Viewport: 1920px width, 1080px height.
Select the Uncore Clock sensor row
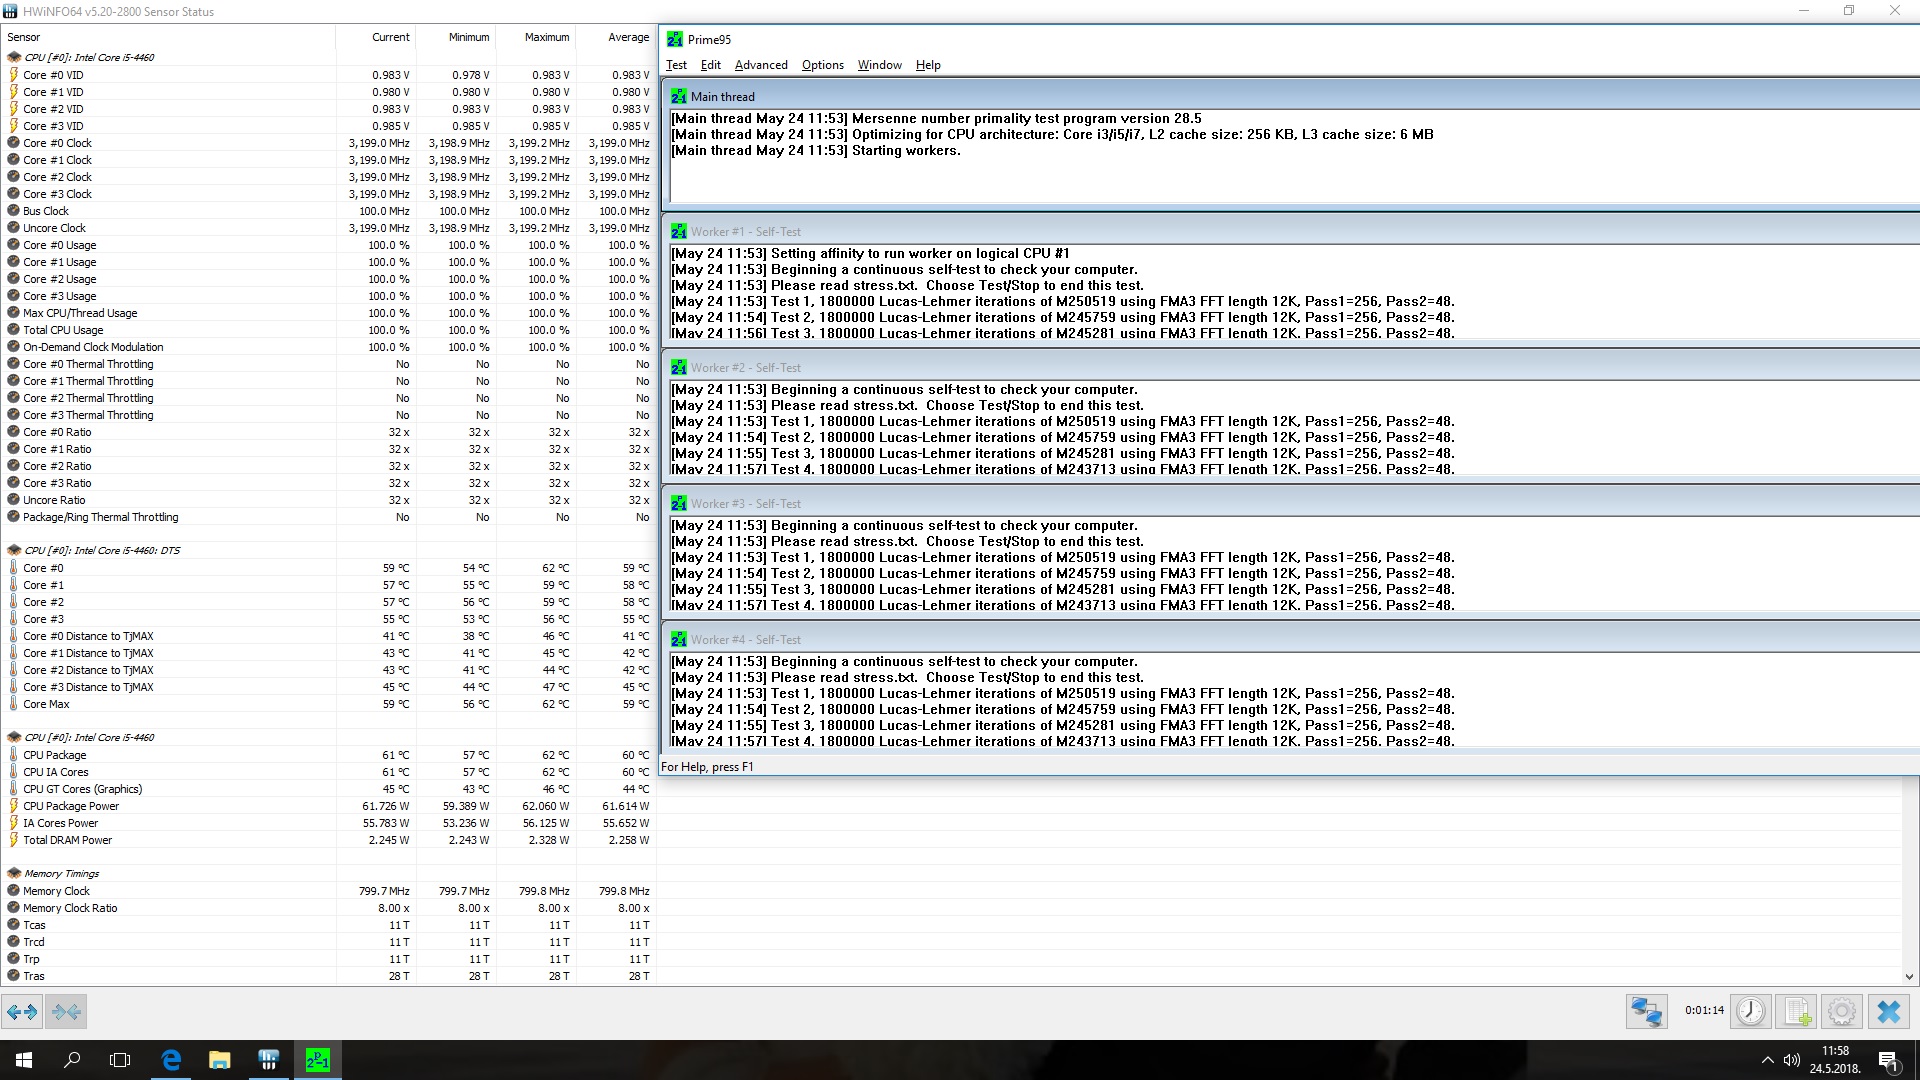(328, 228)
